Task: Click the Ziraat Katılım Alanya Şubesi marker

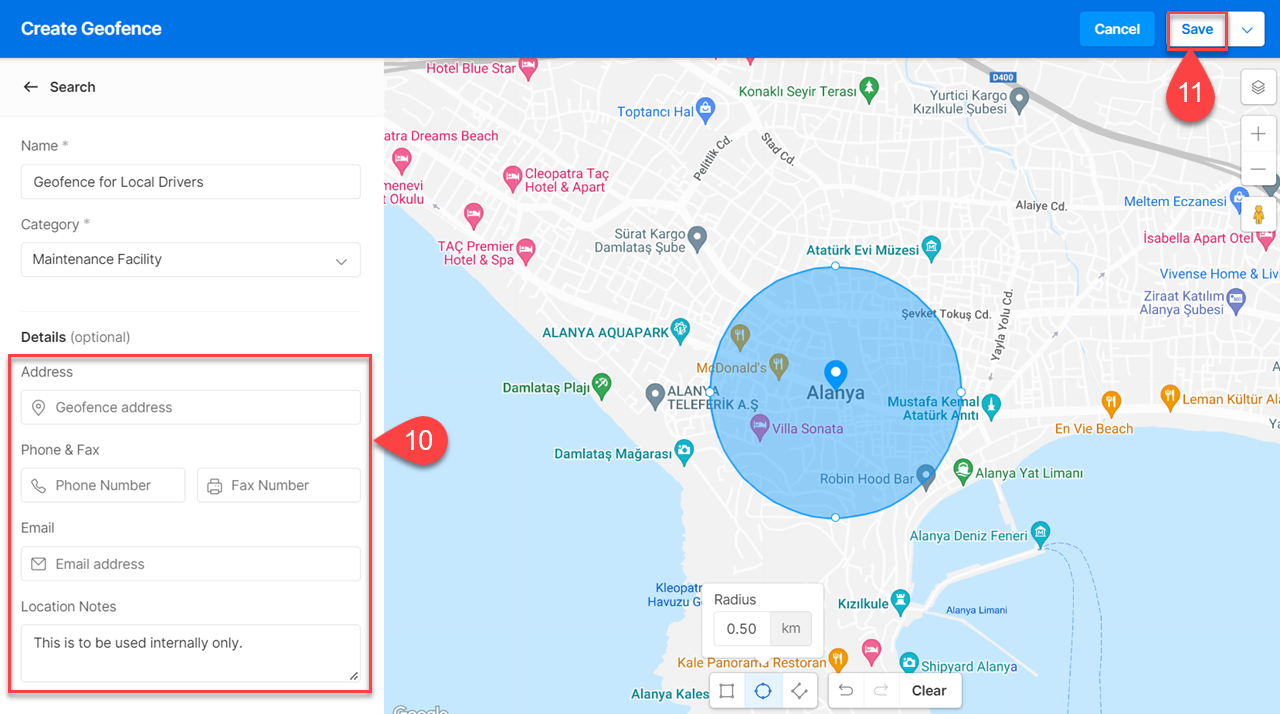Action: 1236,299
